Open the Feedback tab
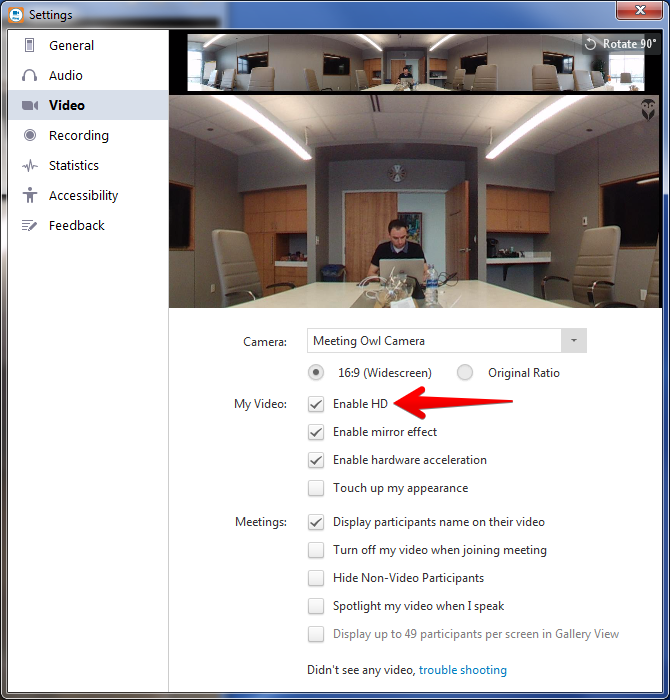 [x=88, y=225]
